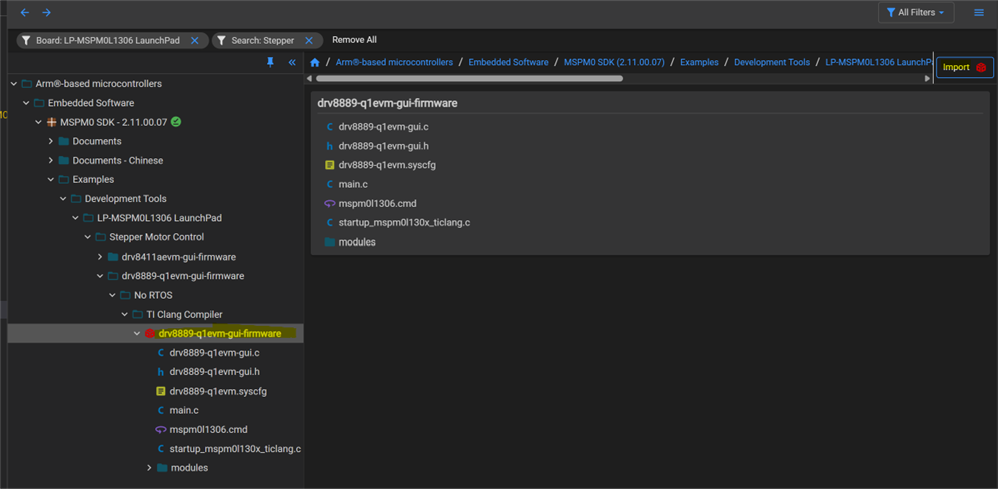Click the Import button
998x489 pixels.
point(964,67)
